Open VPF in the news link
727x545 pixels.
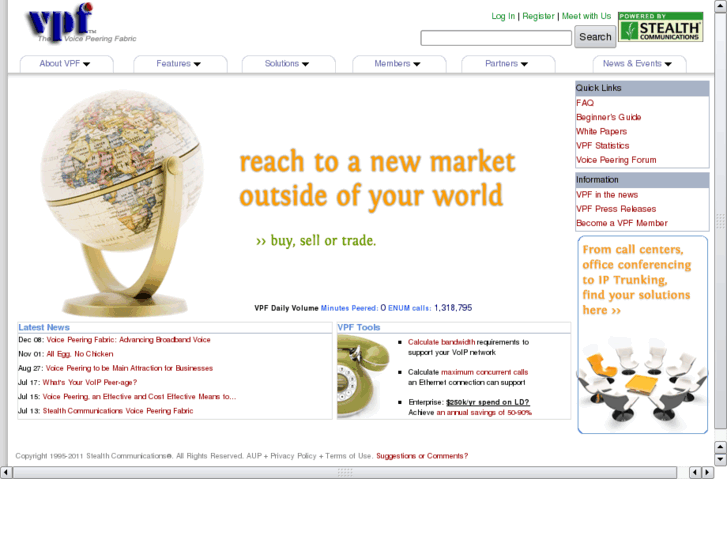607,195
